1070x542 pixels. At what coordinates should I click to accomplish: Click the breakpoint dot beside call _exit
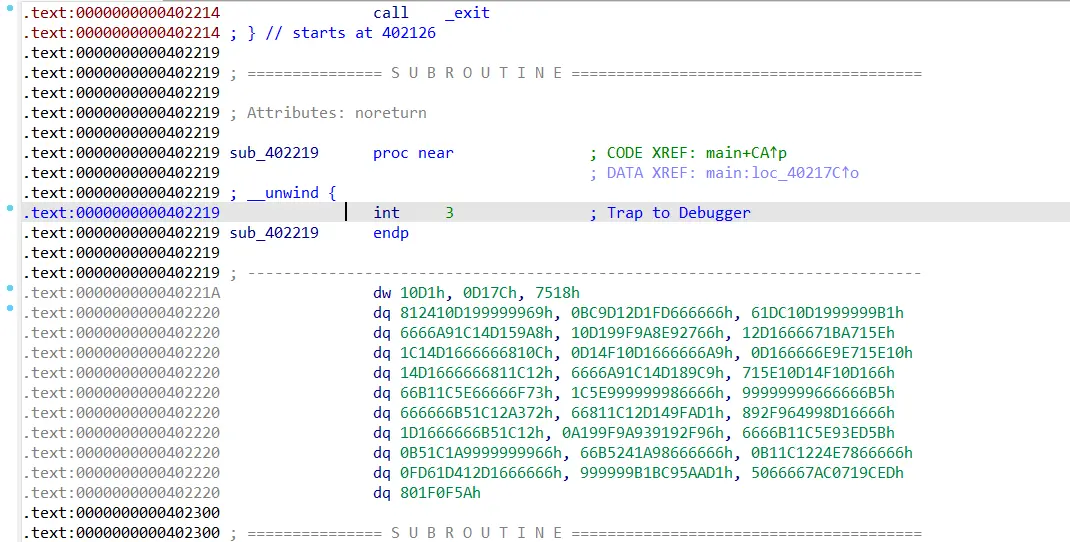(x=10, y=8)
